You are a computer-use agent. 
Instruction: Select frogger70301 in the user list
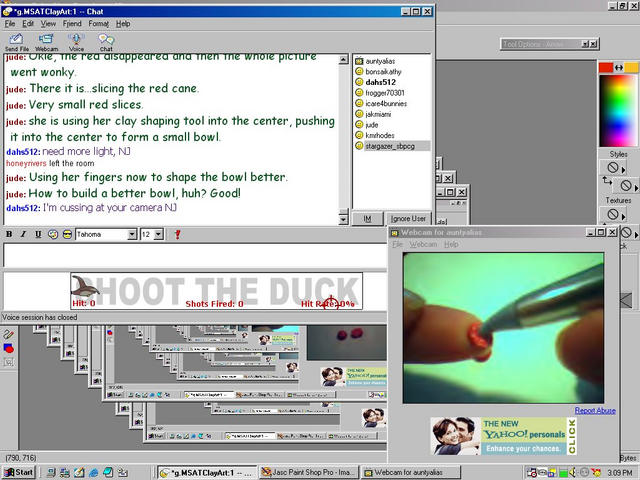click(384, 93)
